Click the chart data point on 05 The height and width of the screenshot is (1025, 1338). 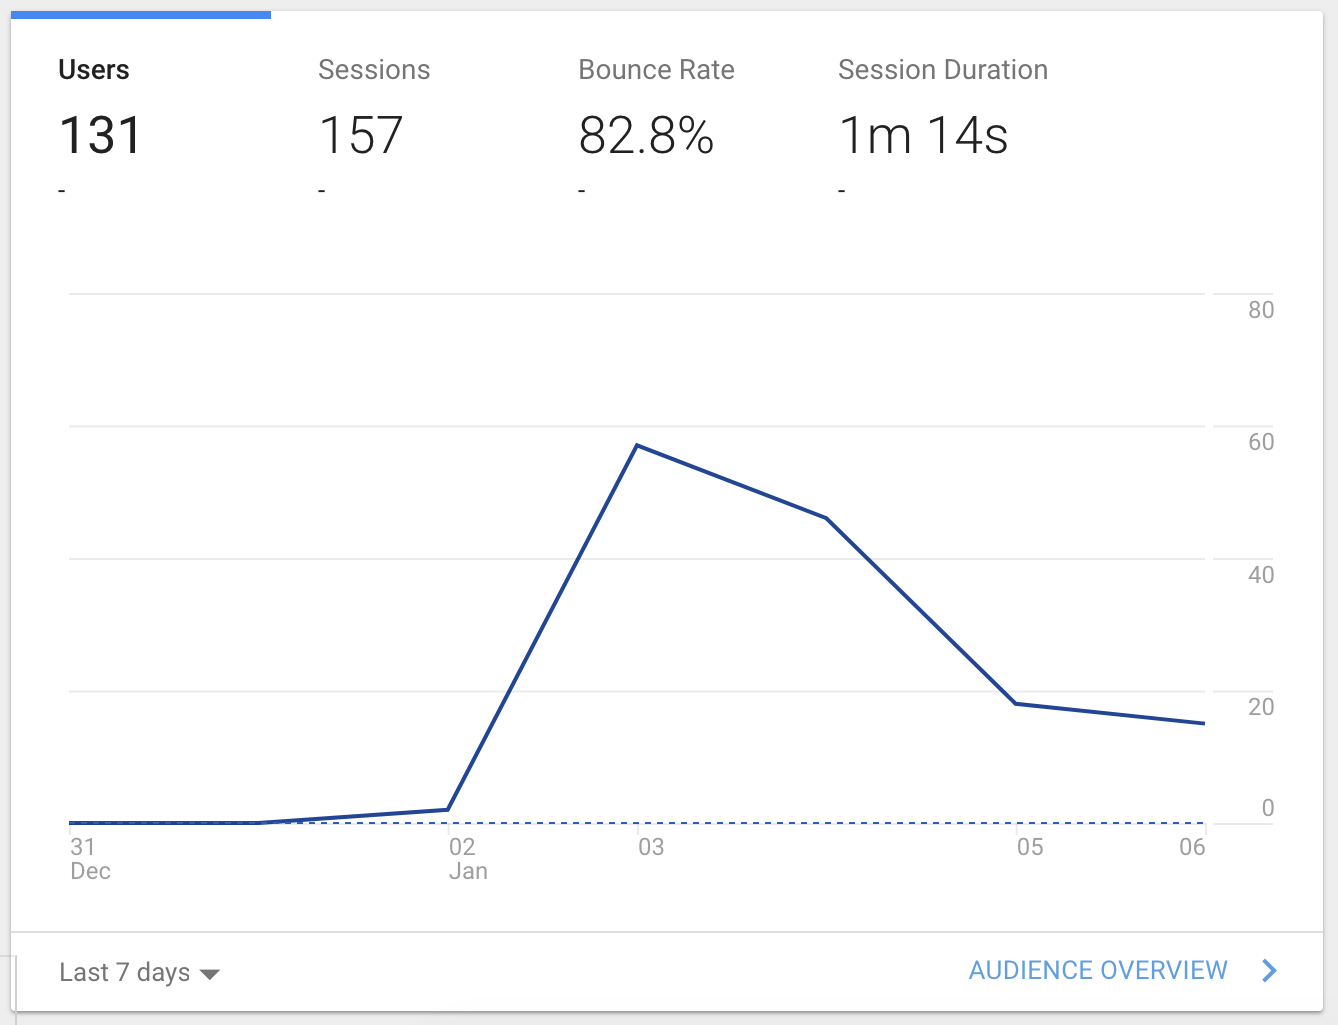click(1016, 704)
